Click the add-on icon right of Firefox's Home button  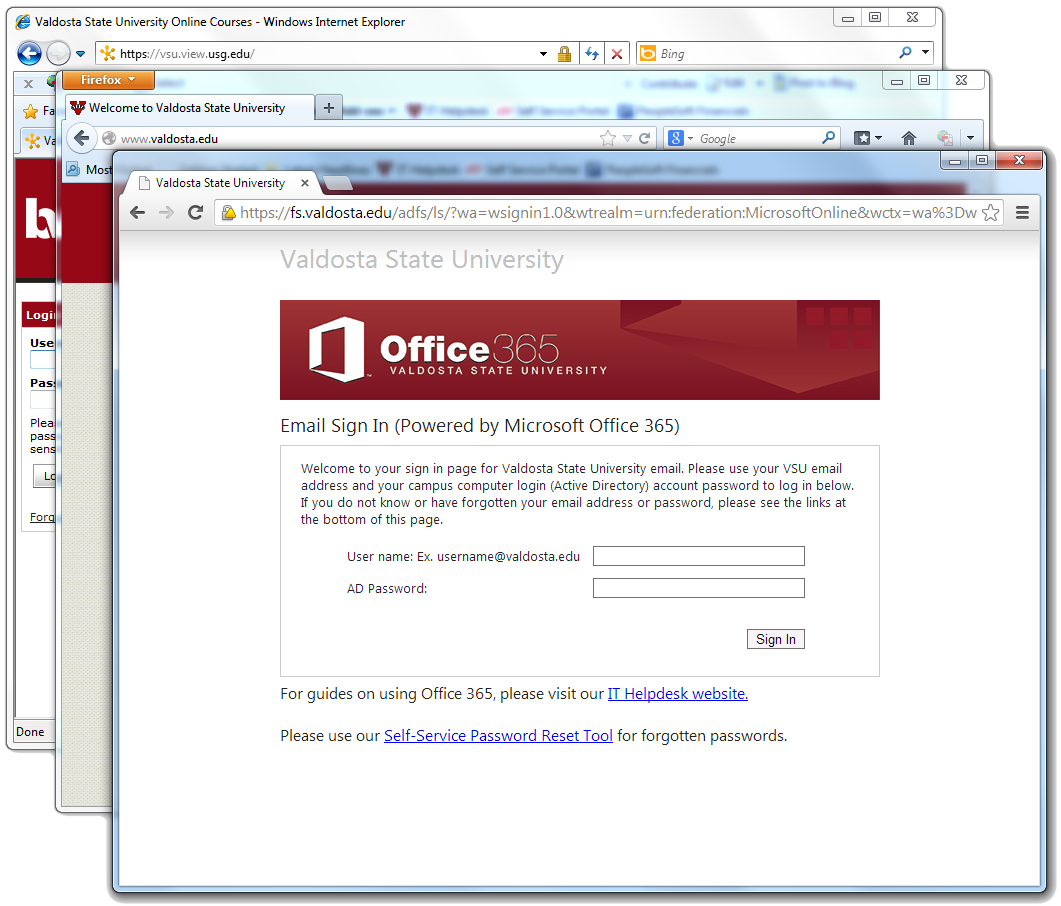(945, 138)
